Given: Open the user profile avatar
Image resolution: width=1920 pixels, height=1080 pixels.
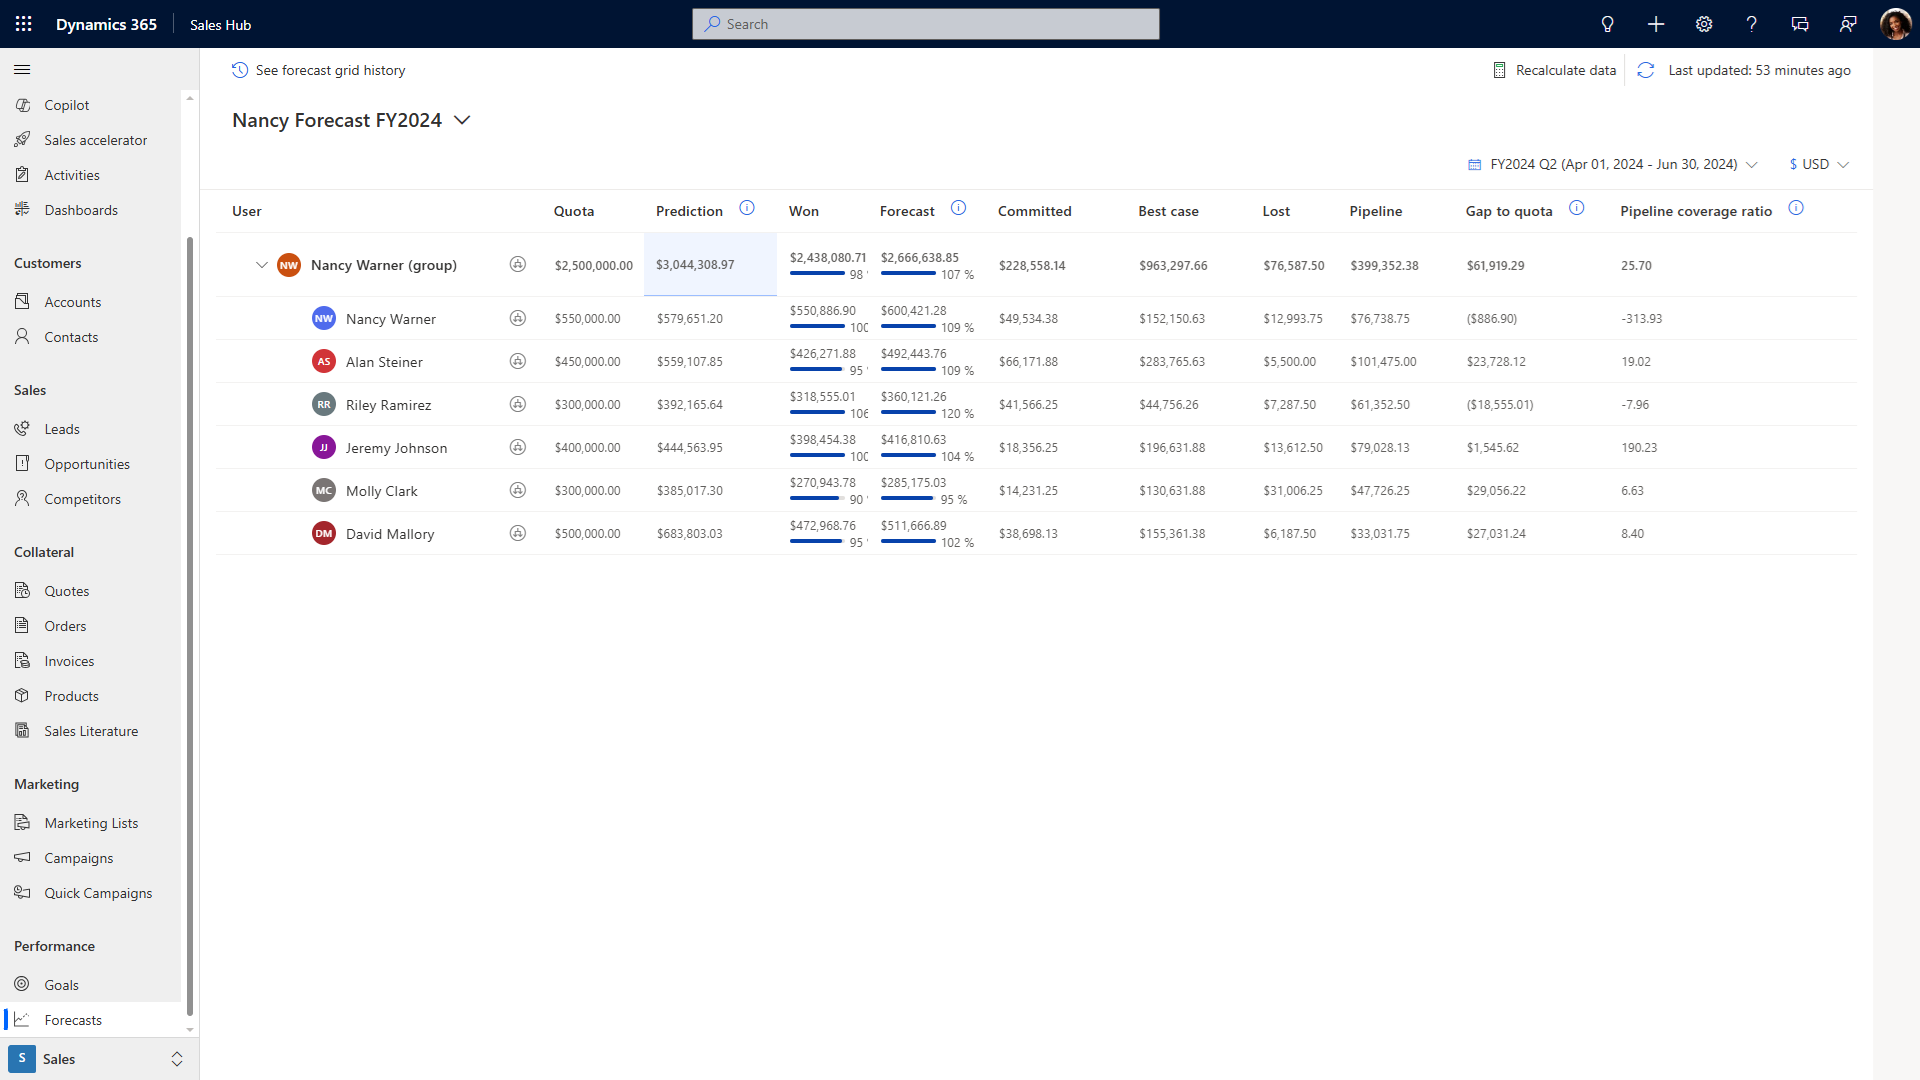Looking at the screenshot, I should click(1896, 23).
